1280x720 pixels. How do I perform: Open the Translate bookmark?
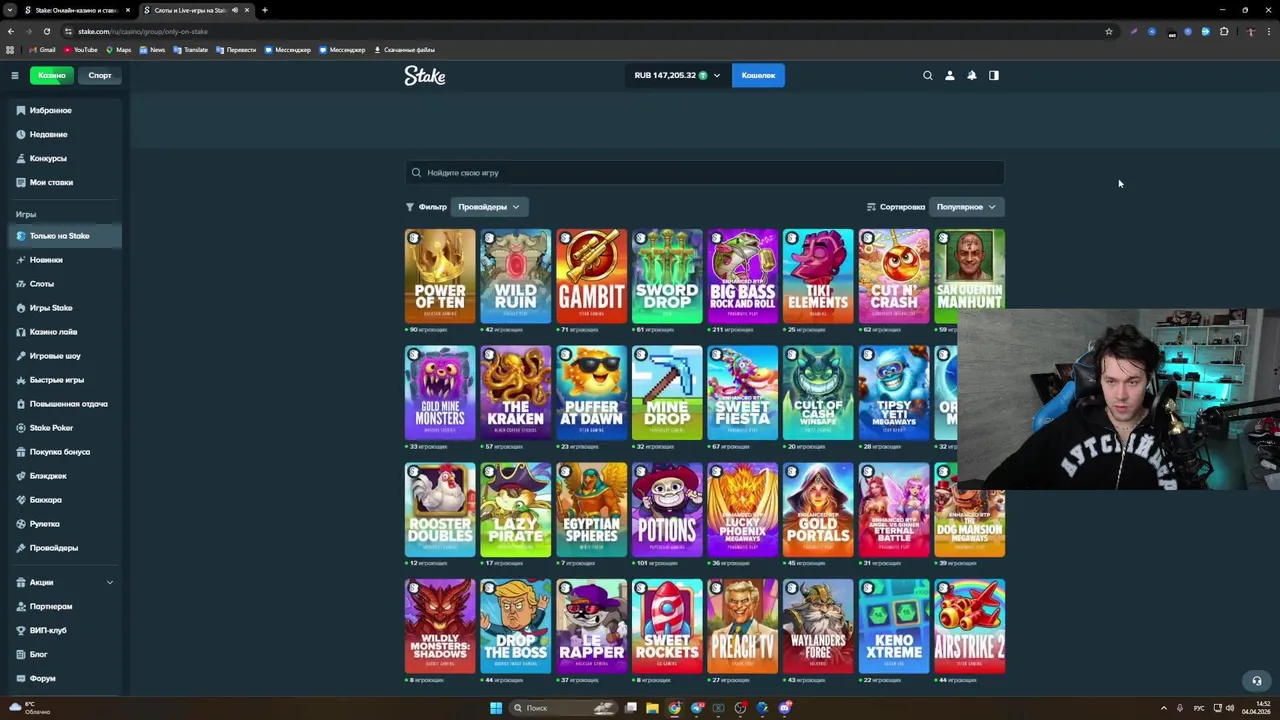(190, 50)
